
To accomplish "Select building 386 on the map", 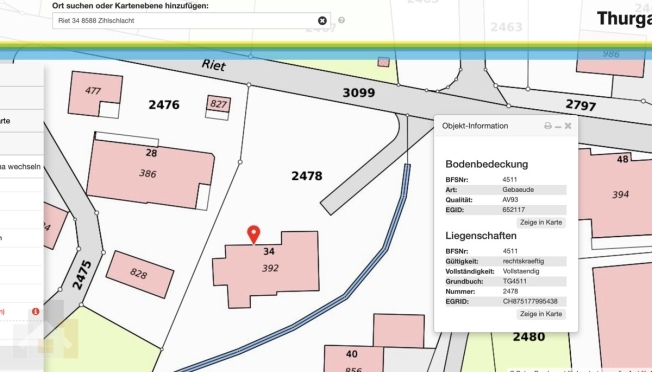I will [x=148, y=173].
